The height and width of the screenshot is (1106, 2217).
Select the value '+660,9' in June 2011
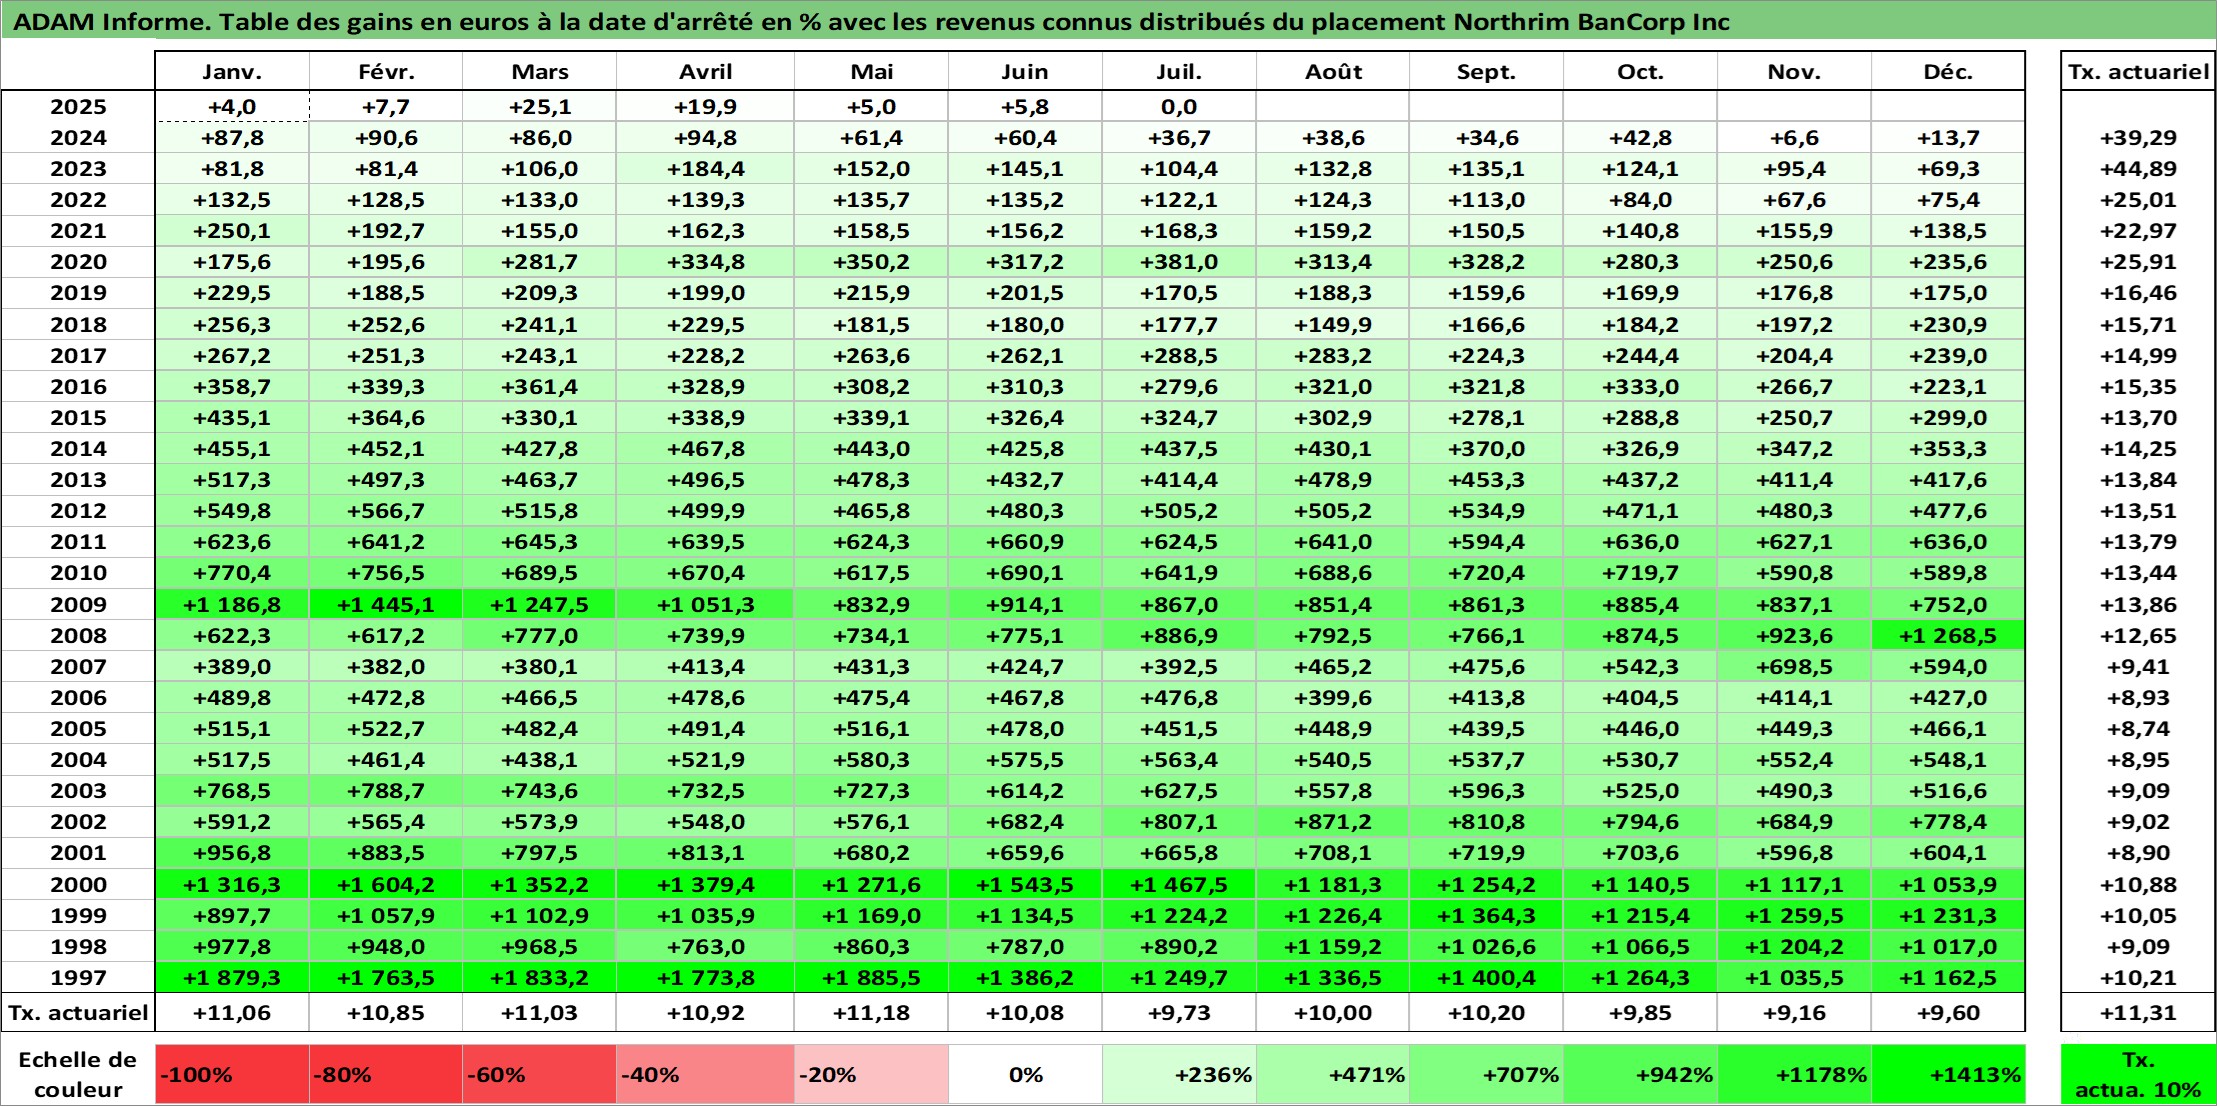pyautogui.click(x=1025, y=542)
